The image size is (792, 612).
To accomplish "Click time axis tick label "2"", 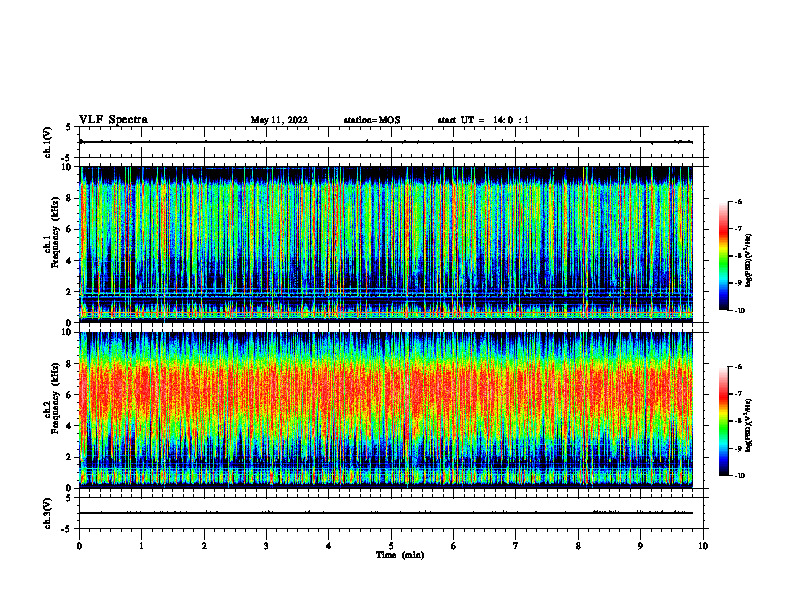I will [204, 546].
